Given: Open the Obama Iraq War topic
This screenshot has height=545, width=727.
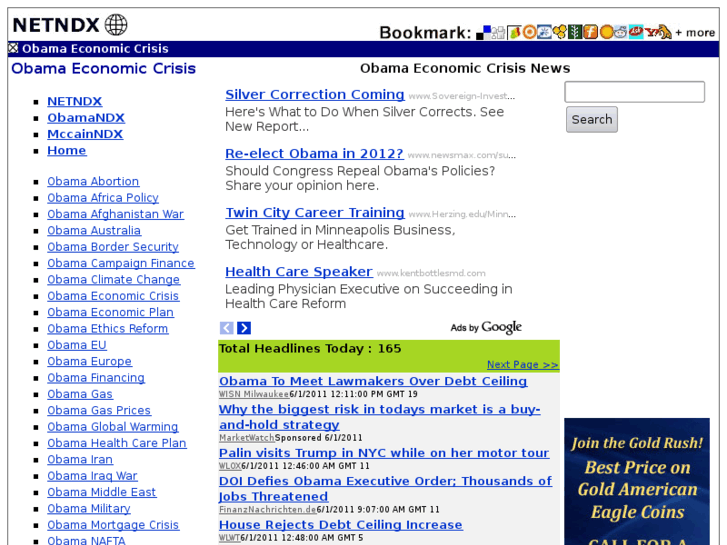Looking at the screenshot, I should pos(92,476).
